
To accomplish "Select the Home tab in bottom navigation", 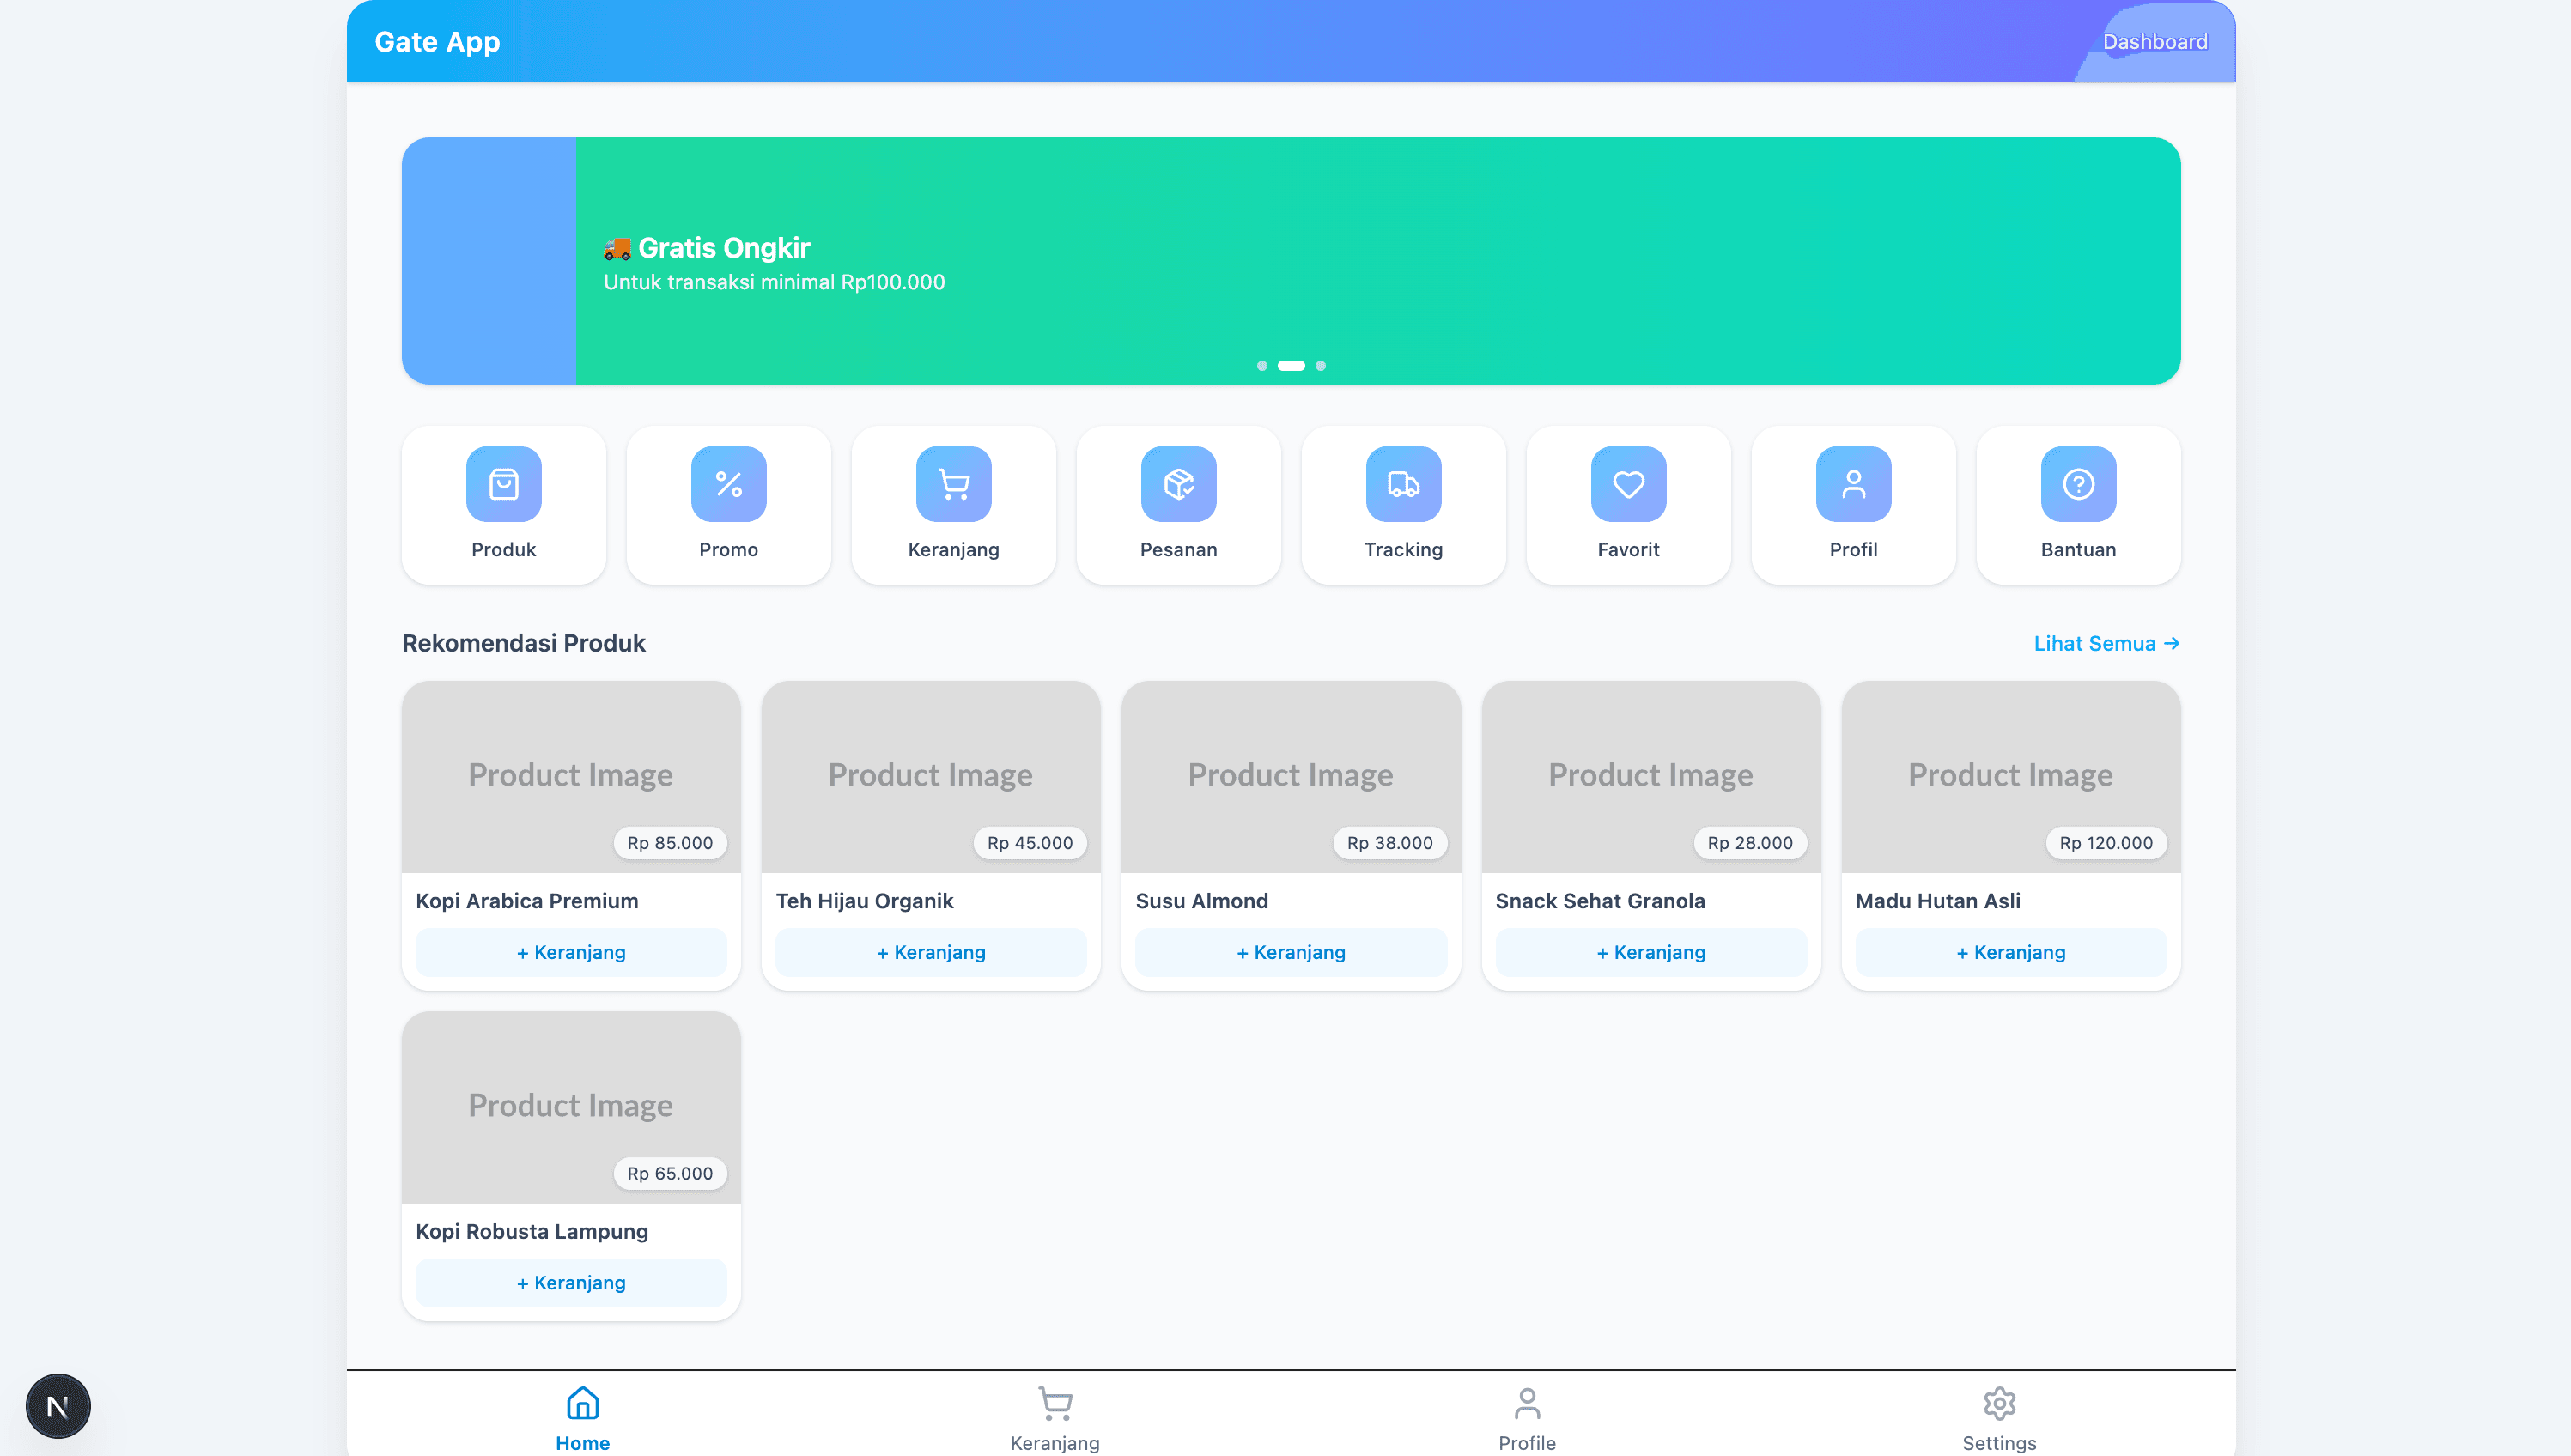I will 582,1413.
